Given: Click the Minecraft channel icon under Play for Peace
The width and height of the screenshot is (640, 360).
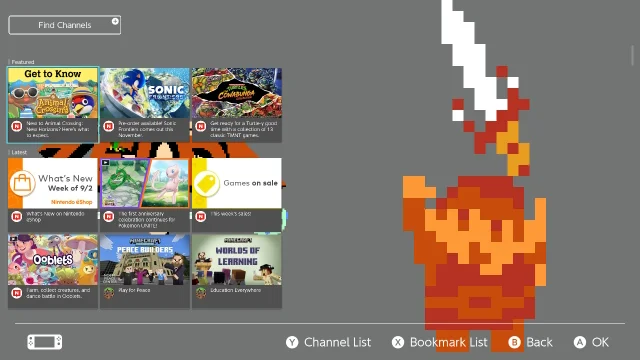Looking at the screenshot, I should [x=109, y=293].
